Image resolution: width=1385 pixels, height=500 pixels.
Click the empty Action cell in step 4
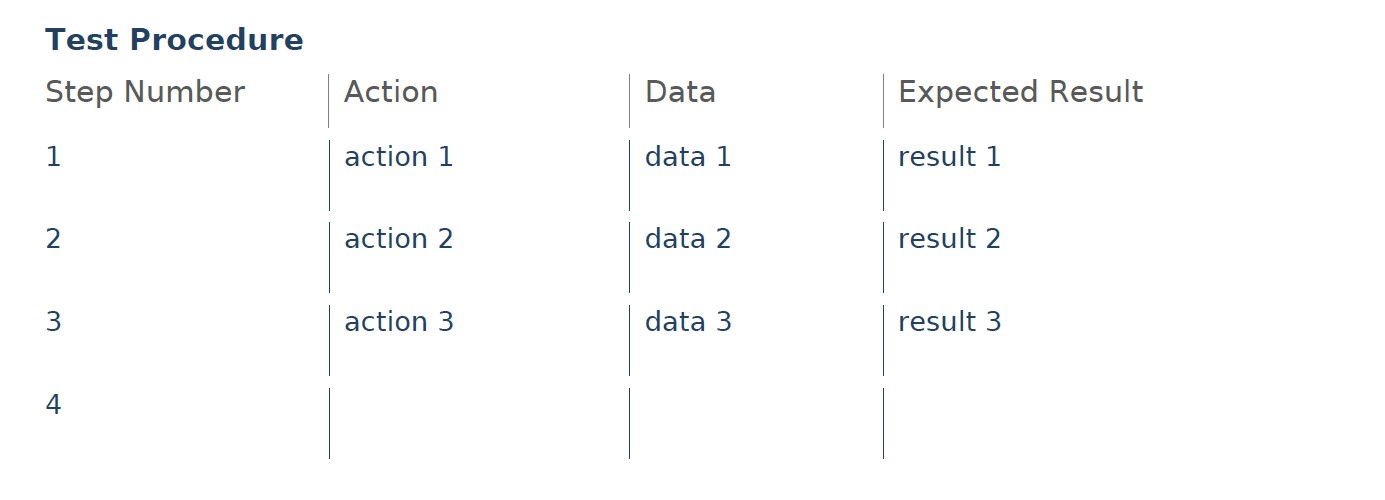(x=479, y=424)
